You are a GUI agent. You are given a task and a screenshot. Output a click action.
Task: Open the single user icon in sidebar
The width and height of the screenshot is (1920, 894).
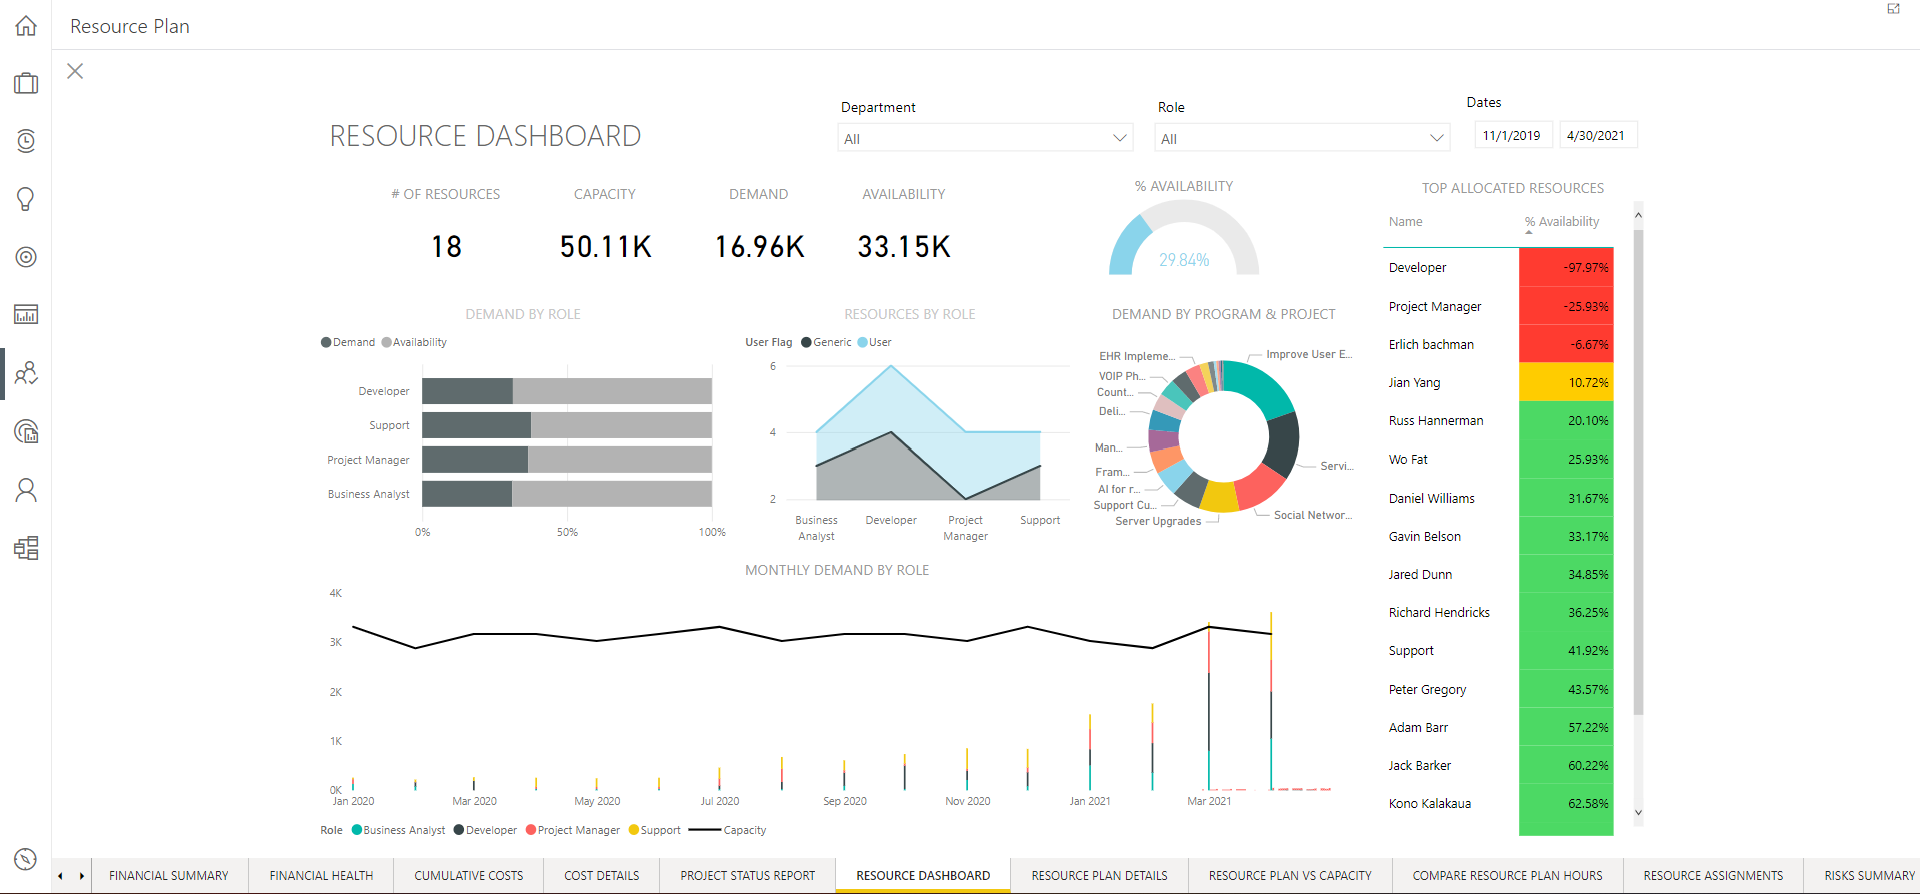coord(26,490)
